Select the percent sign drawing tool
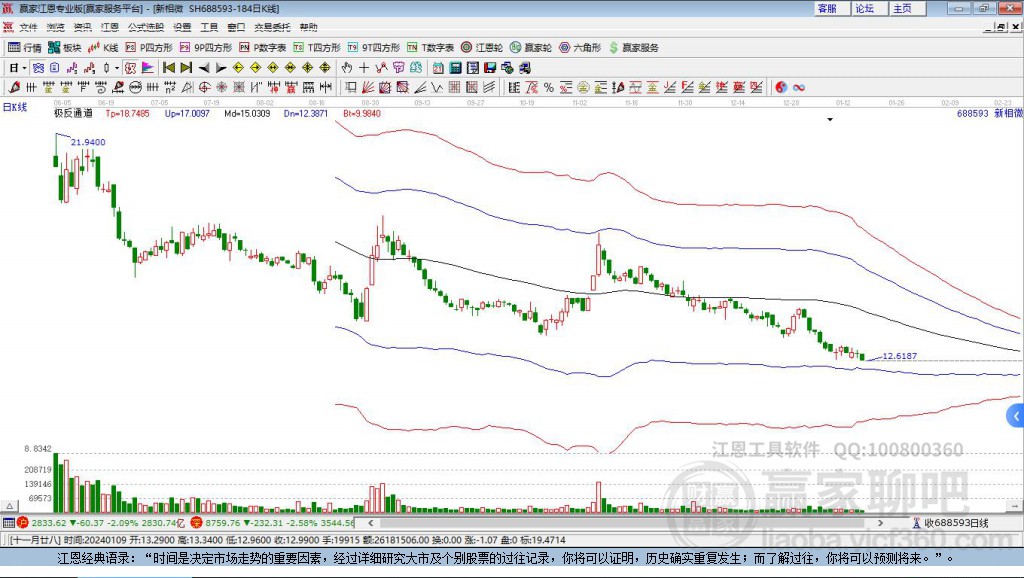This screenshot has height=578, width=1024. coord(549,87)
